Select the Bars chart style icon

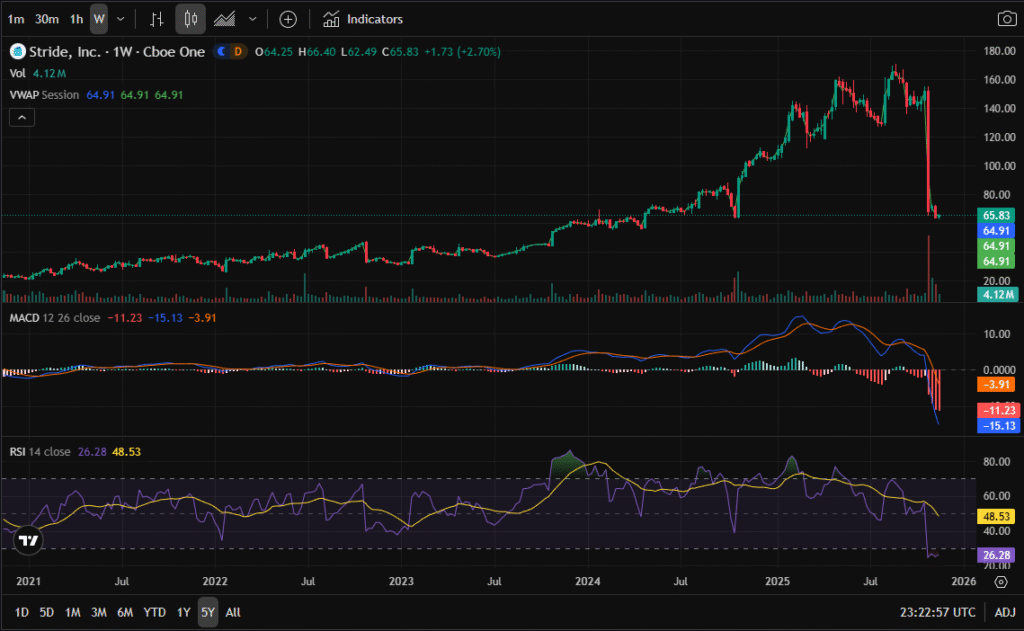pyautogui.click(x=156, y=19)
